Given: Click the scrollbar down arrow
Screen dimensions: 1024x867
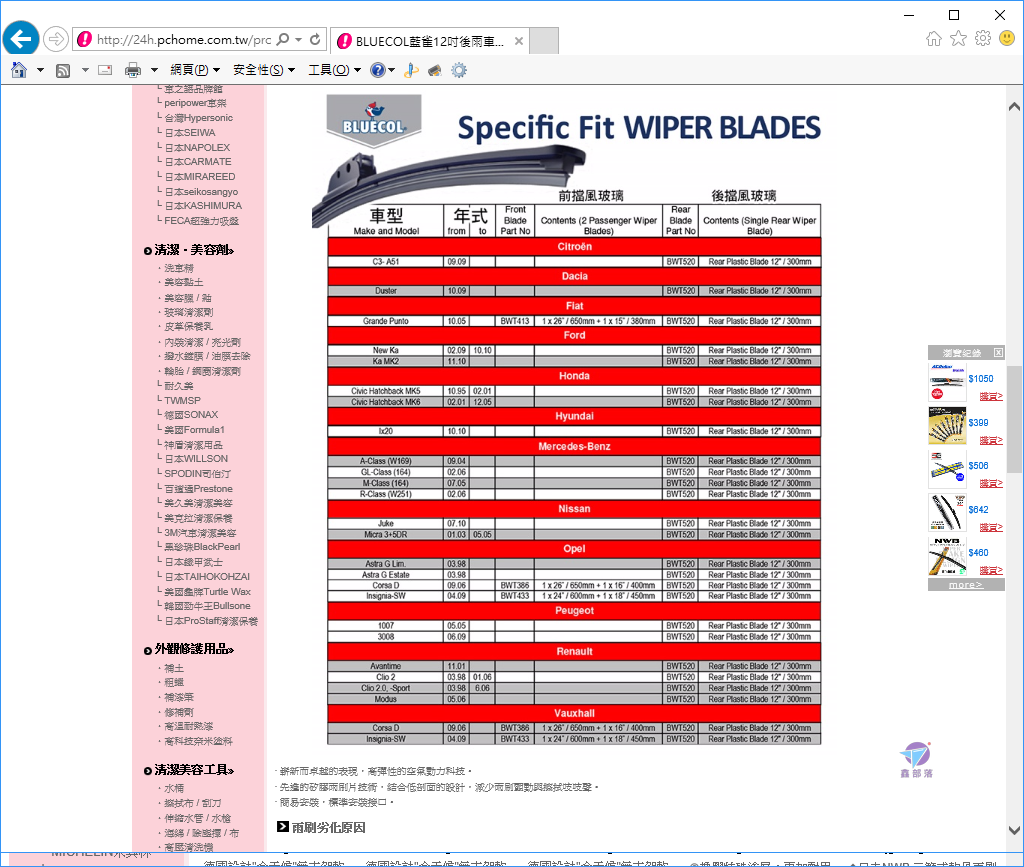Looking at the screenshot, I should pos(1014,830).
